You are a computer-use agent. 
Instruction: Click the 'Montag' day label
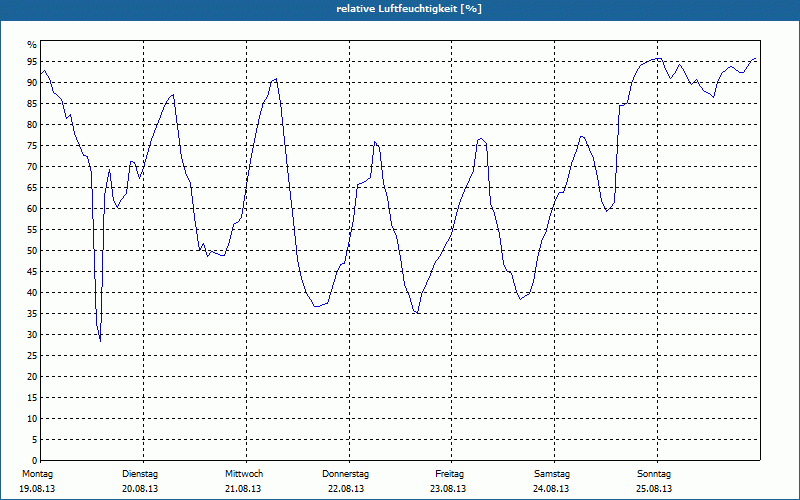[x=37, y=474]
